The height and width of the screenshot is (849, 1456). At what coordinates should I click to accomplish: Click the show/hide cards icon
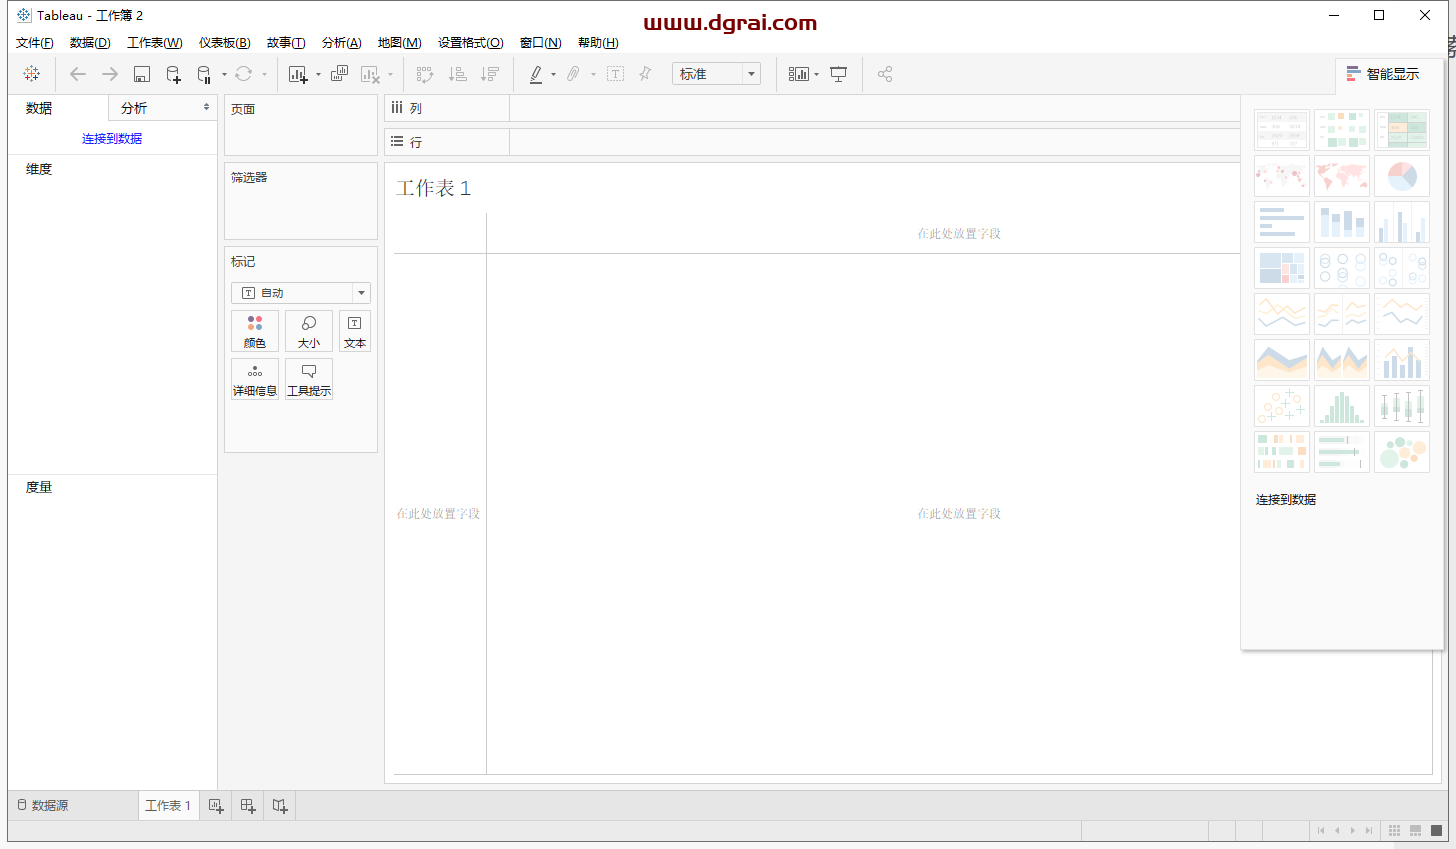point(798,74)
